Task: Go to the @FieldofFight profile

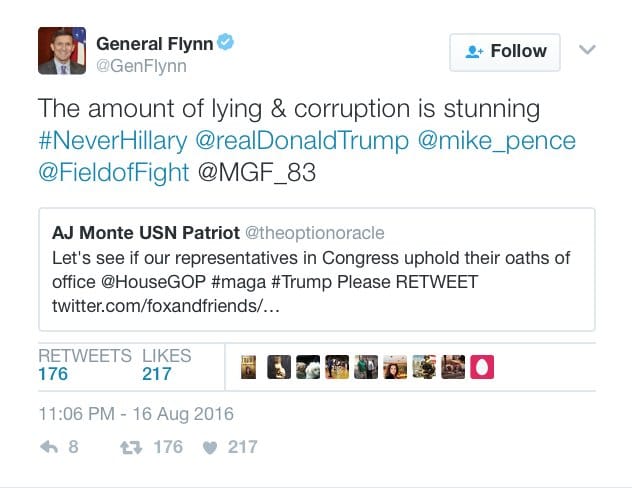Action: click(x=113, y=172)
